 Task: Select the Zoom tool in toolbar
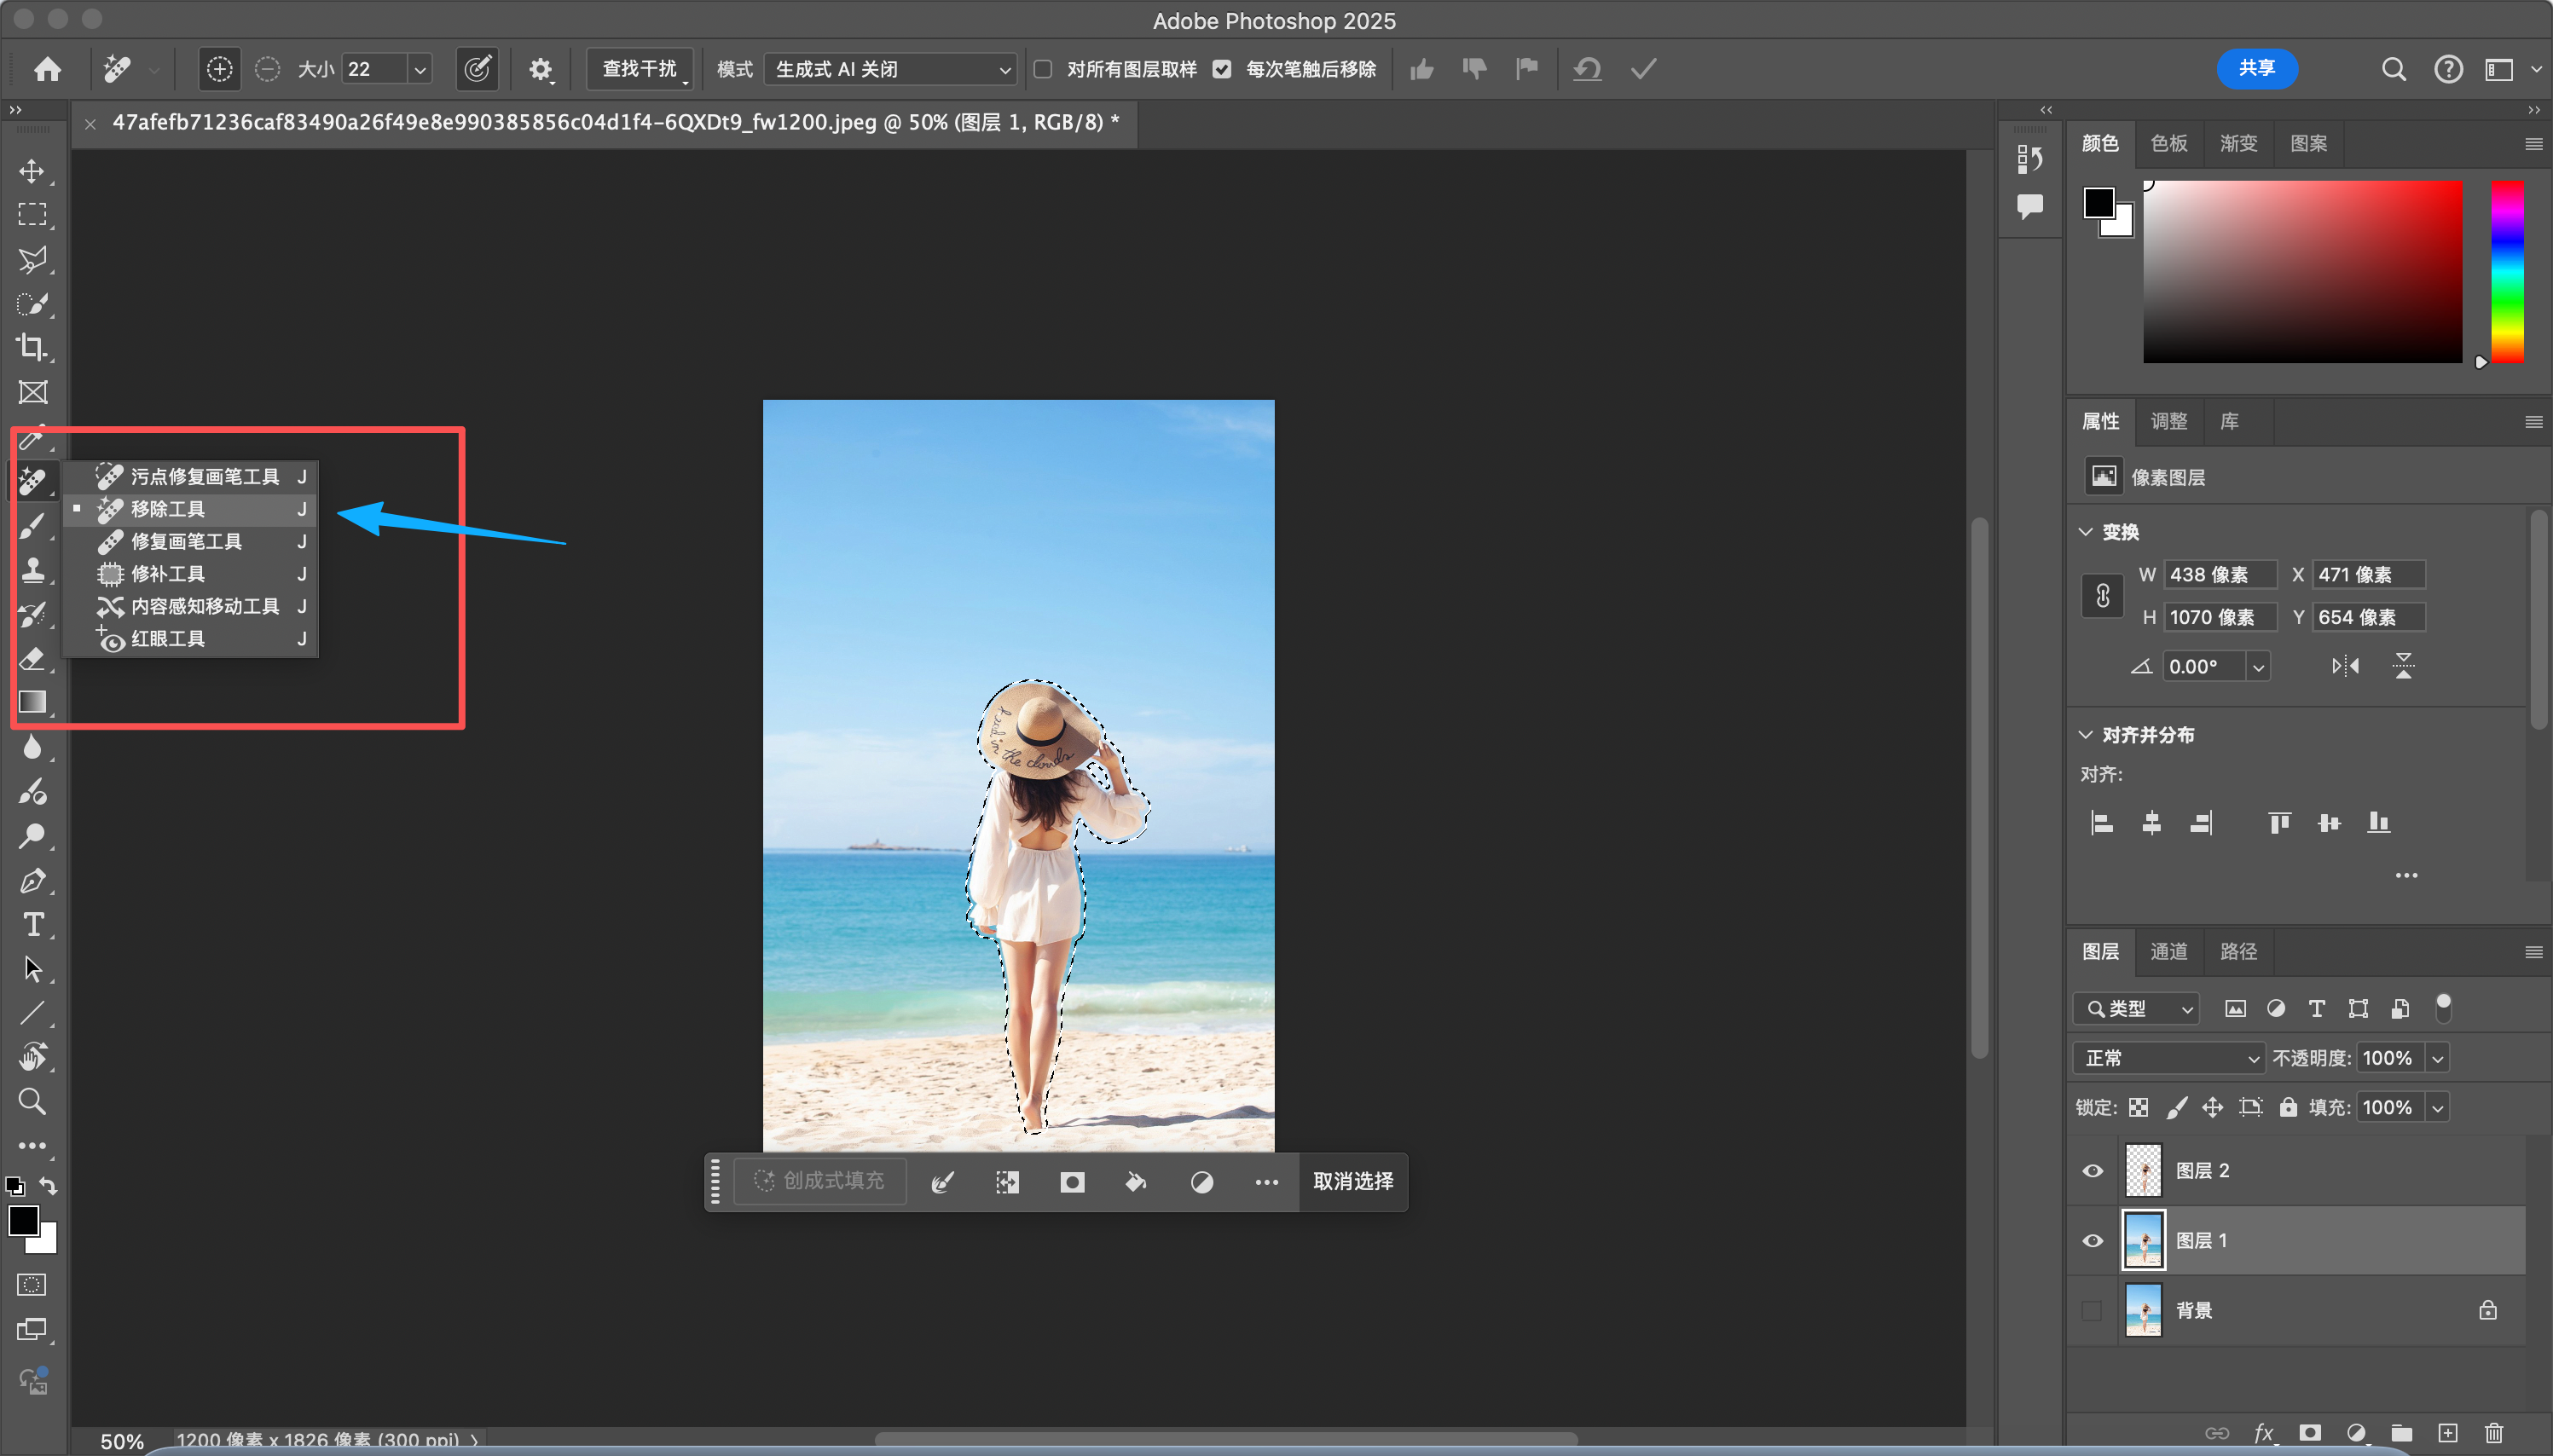tap(32, 1101)
